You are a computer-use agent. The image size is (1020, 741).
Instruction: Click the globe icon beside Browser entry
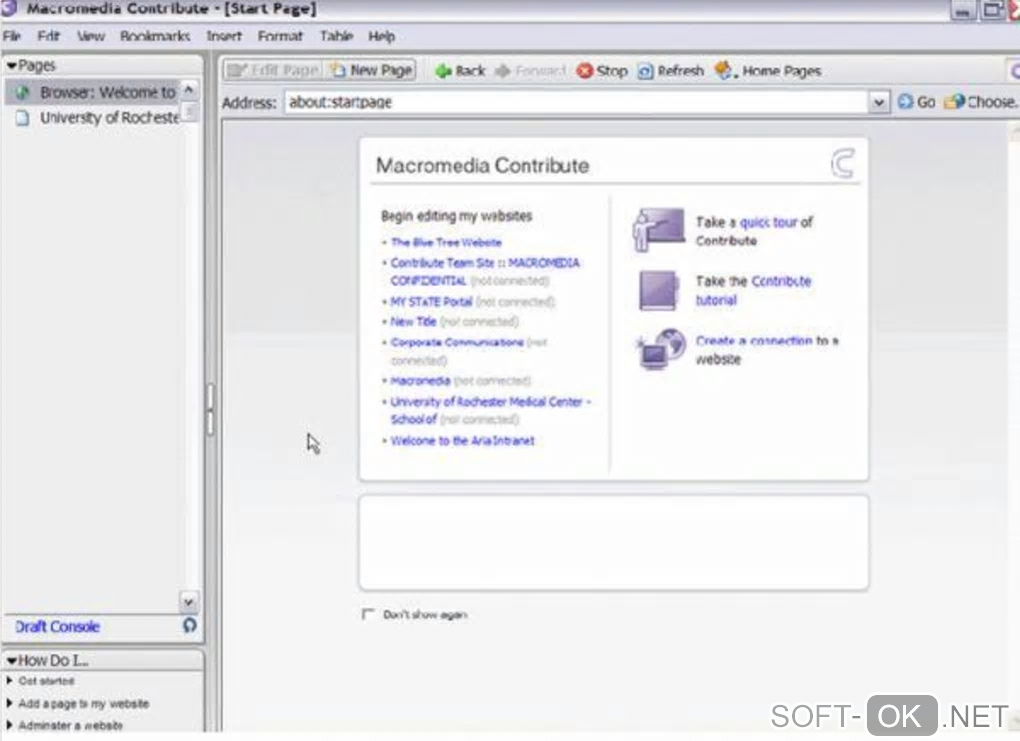23,92
